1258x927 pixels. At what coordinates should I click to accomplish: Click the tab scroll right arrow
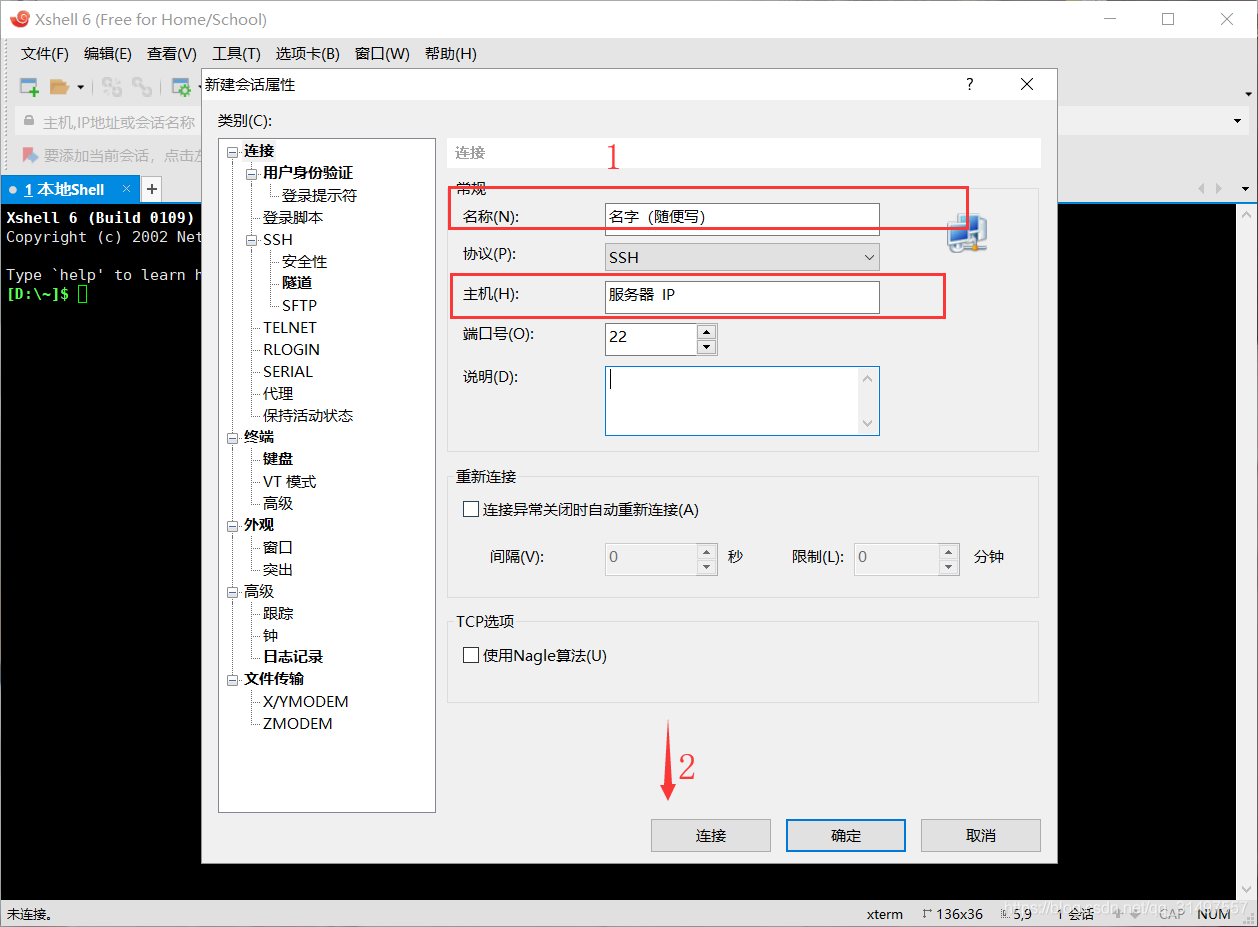pos(1219,188)
